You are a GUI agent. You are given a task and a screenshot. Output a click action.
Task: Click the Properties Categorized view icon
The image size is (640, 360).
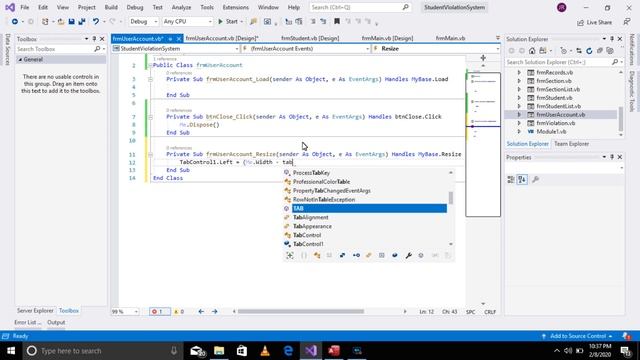511,179
